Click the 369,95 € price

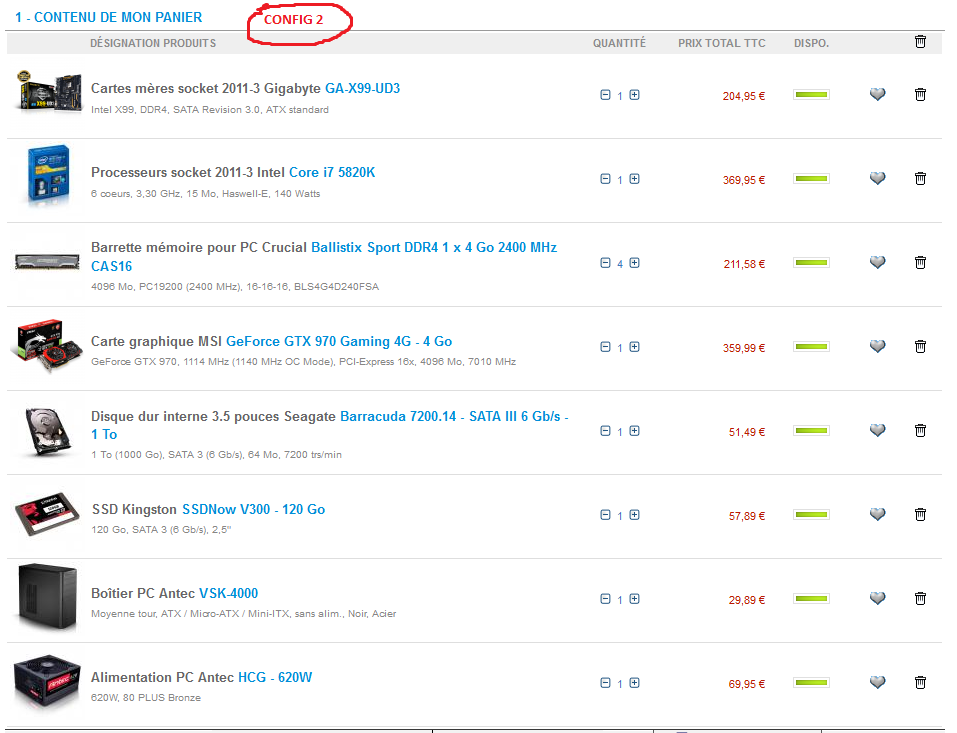click(x=743, y=180)
